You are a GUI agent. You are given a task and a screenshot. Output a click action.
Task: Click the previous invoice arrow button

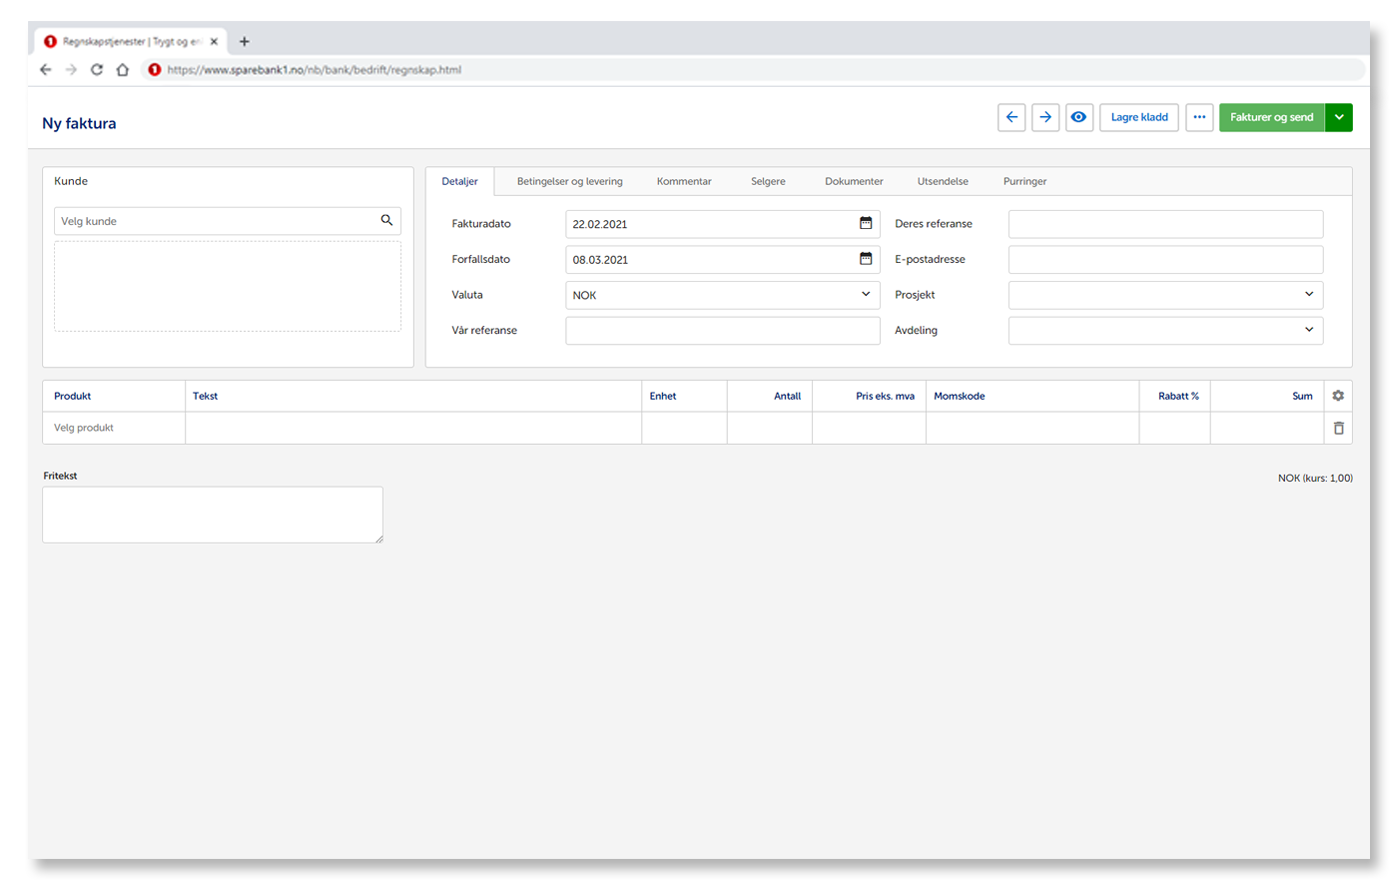pos(1011,117)
